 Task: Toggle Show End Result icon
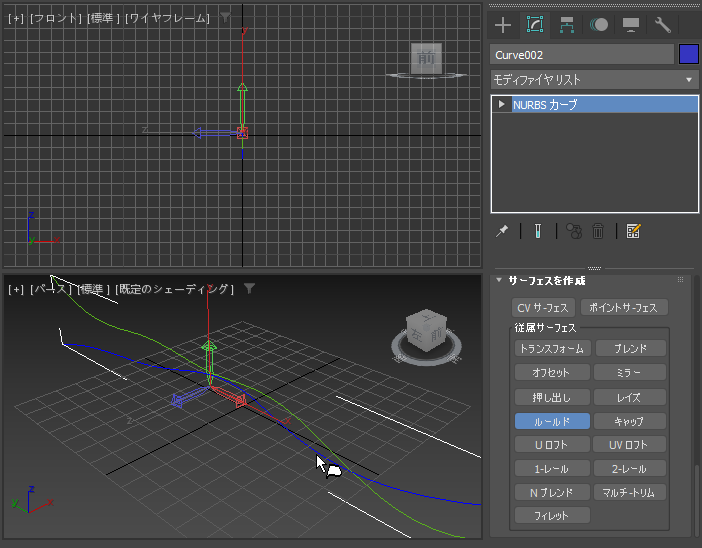click(x=538, y=231)
